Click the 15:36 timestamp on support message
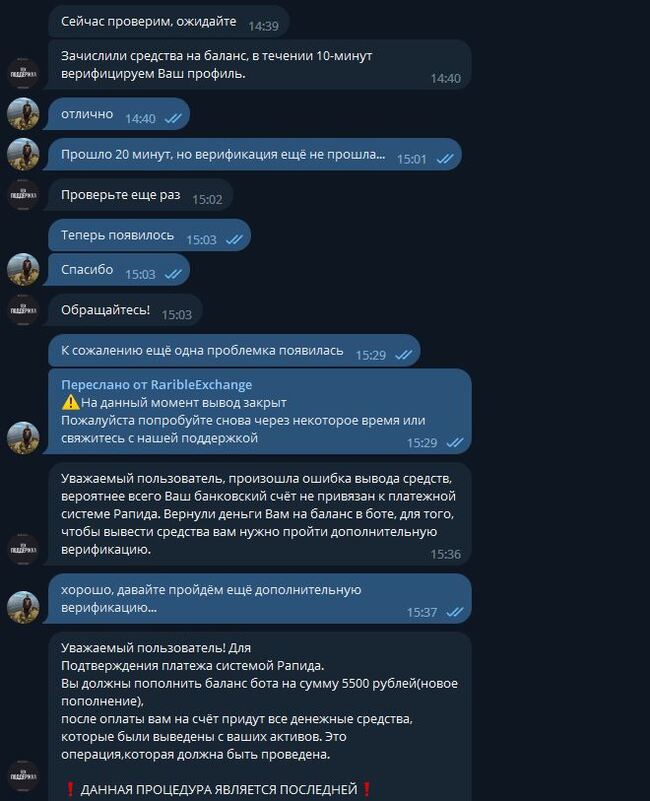 (445, 554)
